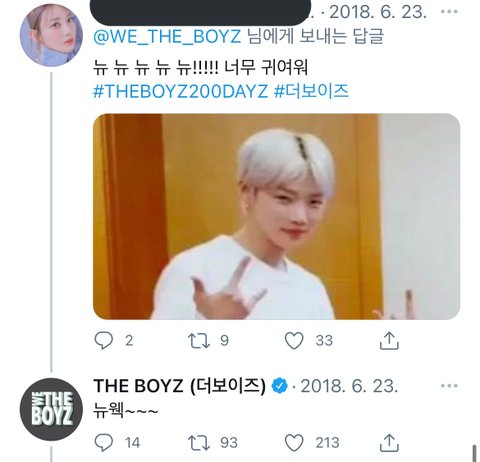Like the tweet with 33 likes
This screenshot has width=480, height=462.
point(294,341)
